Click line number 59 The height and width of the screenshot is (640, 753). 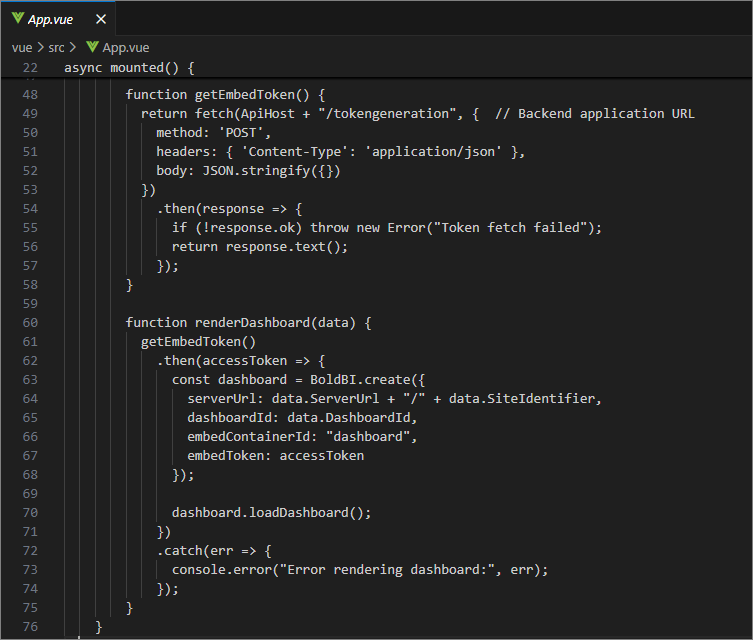pyautogui.click(x=30, y=303)
